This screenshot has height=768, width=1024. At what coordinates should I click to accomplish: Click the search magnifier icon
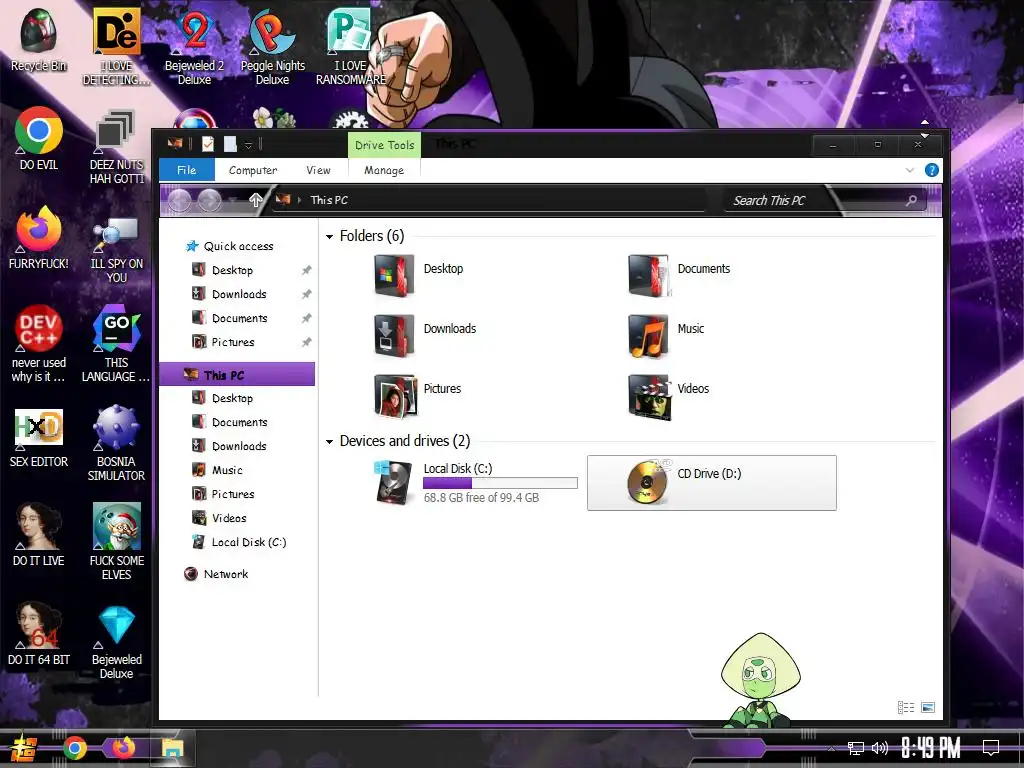coord(911,200)
